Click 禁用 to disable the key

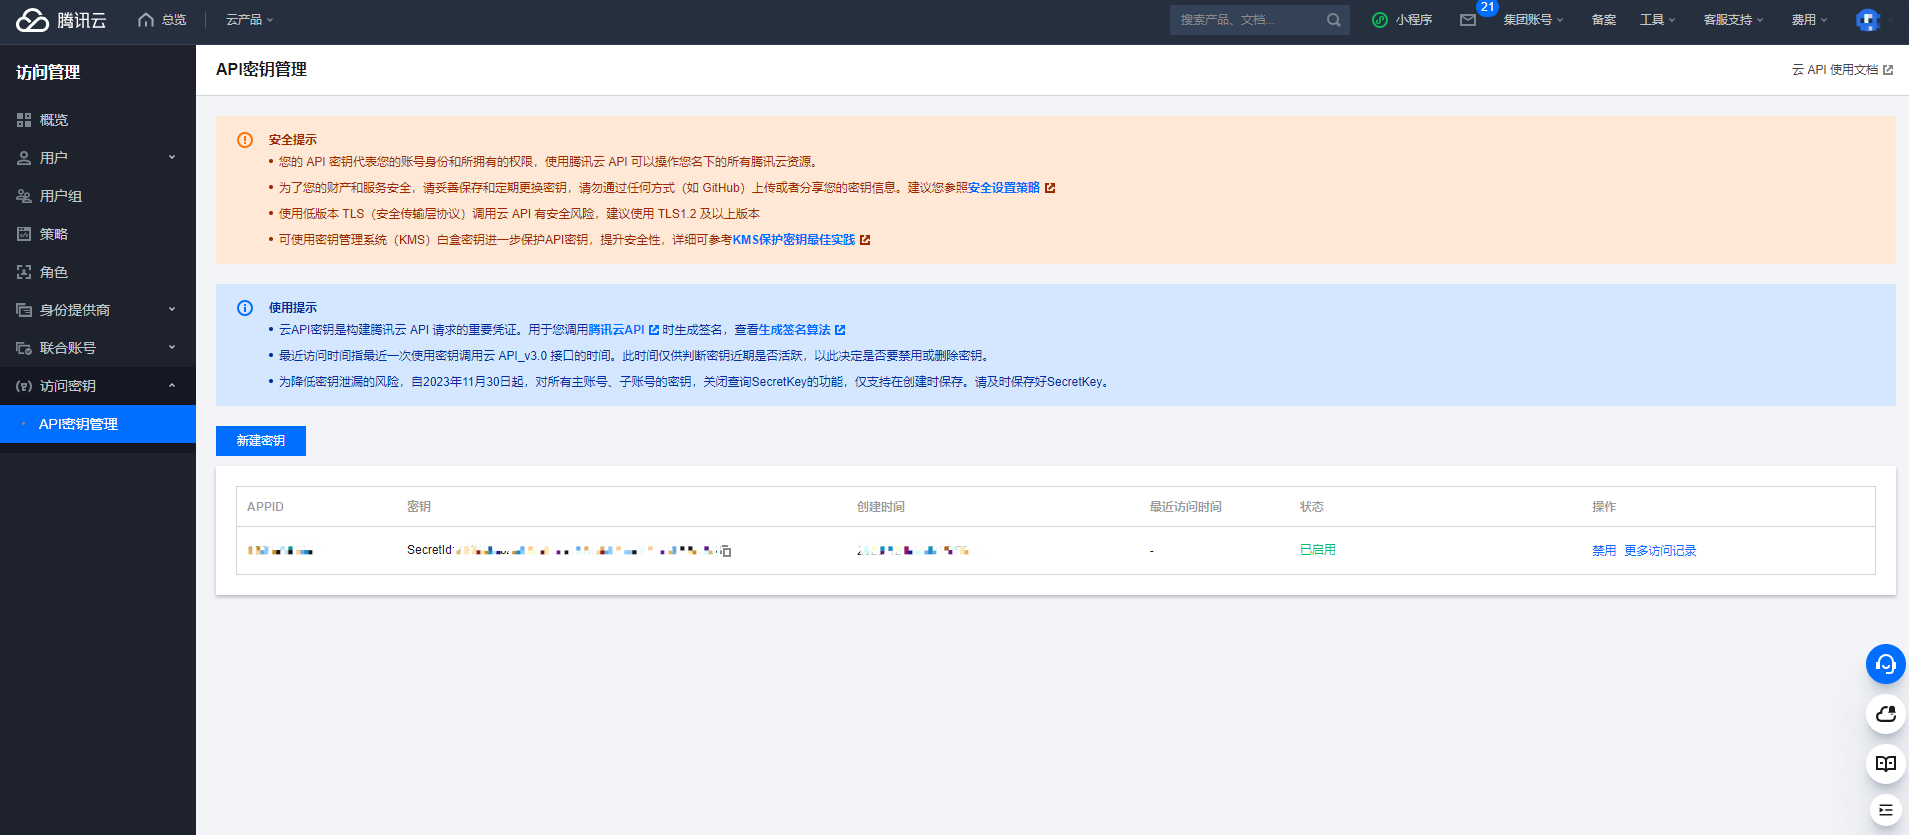click(x=1603, y=551)
